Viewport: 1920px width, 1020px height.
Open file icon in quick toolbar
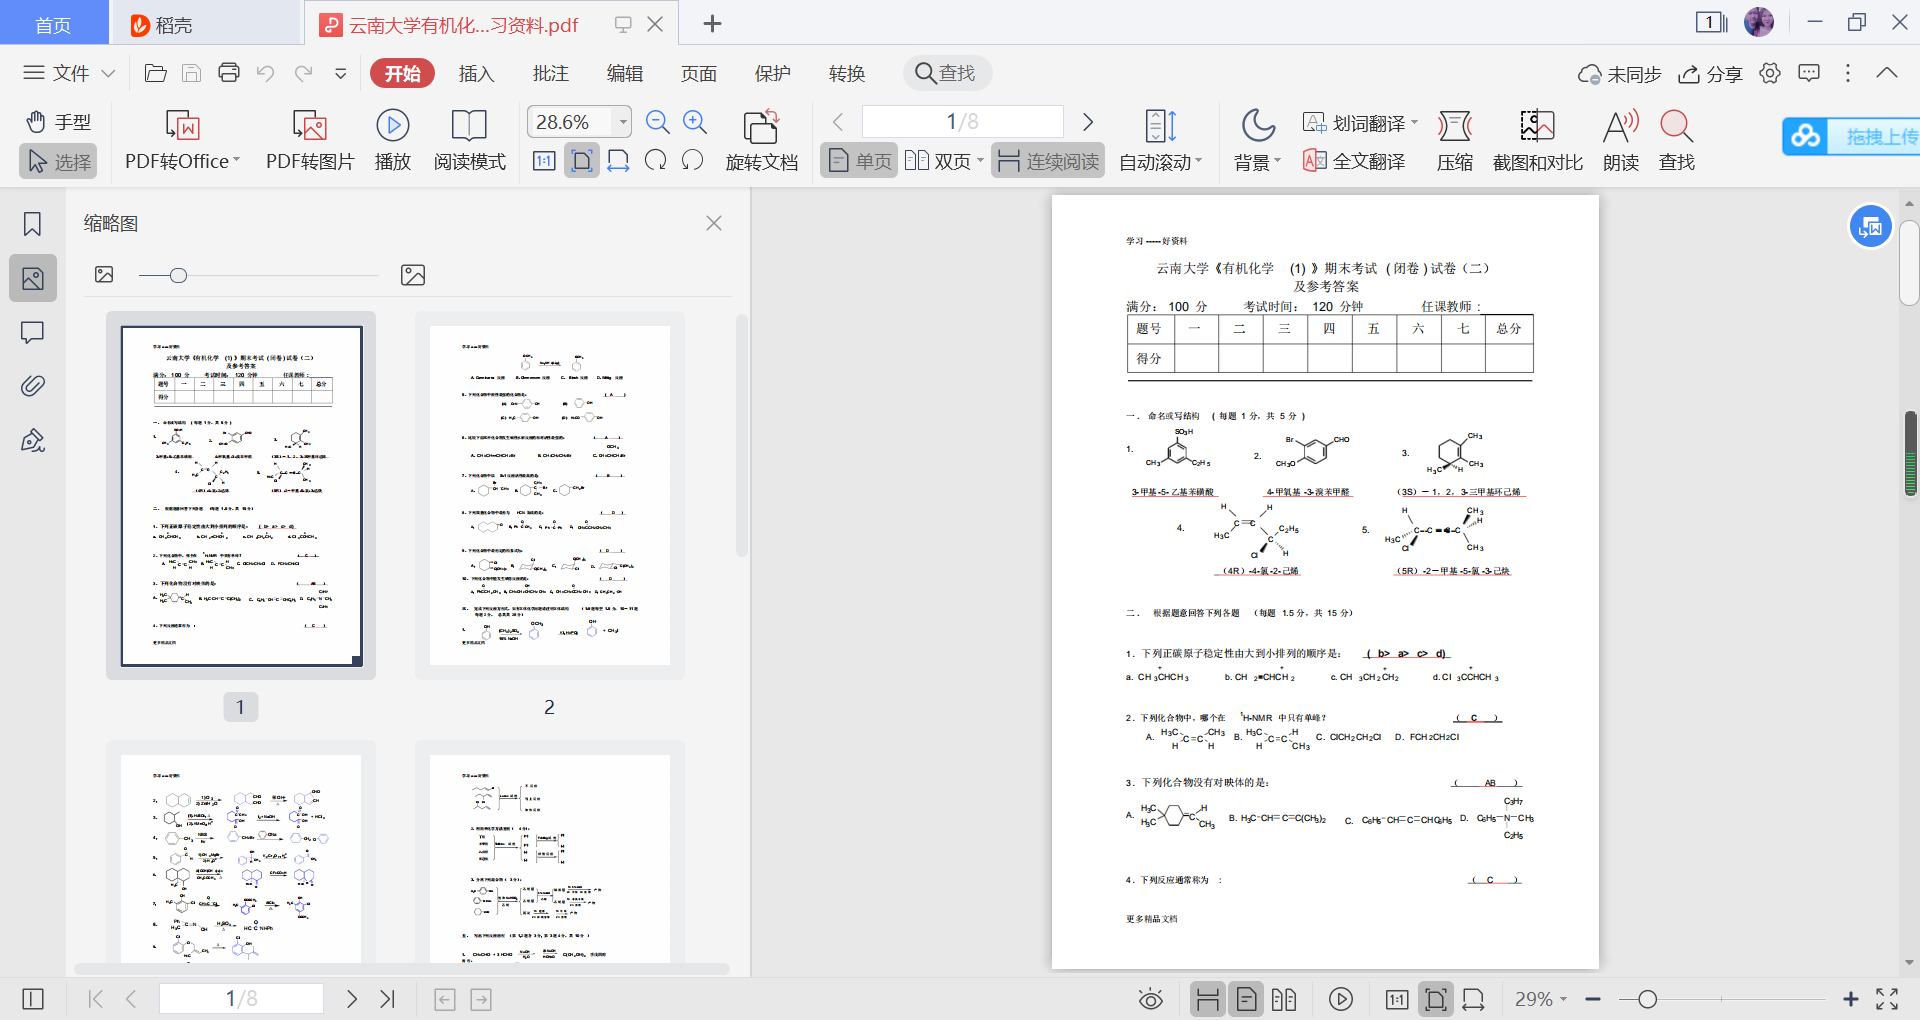click(x=155, y=73)
